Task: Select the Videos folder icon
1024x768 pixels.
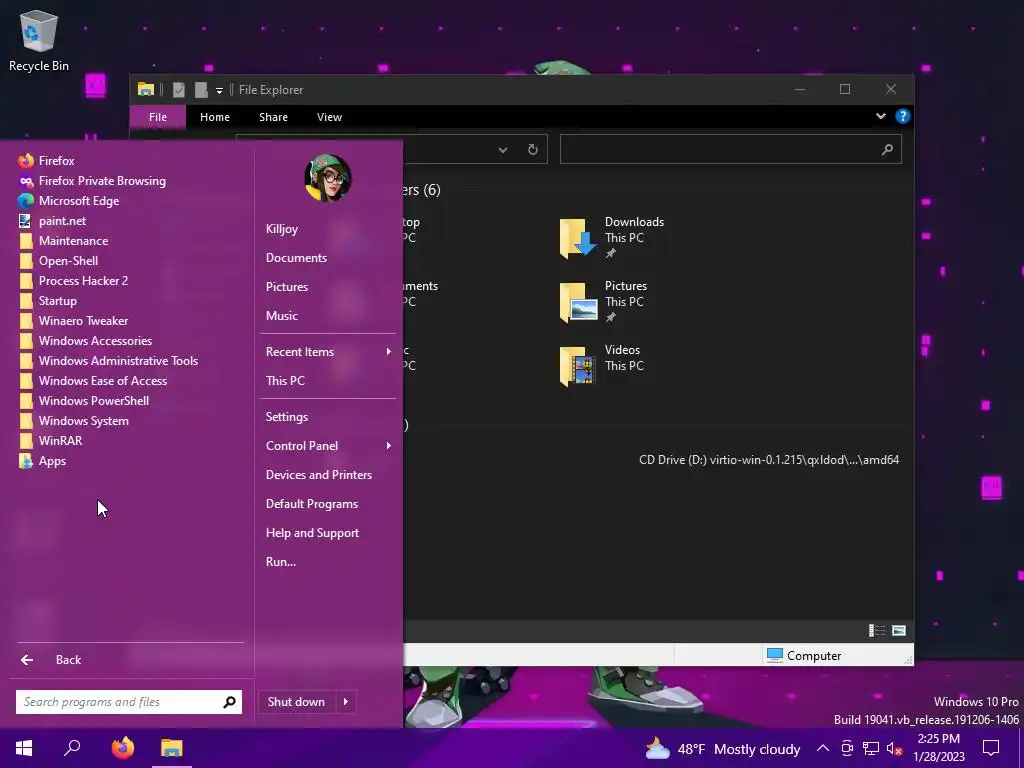Action: [578, 366]
